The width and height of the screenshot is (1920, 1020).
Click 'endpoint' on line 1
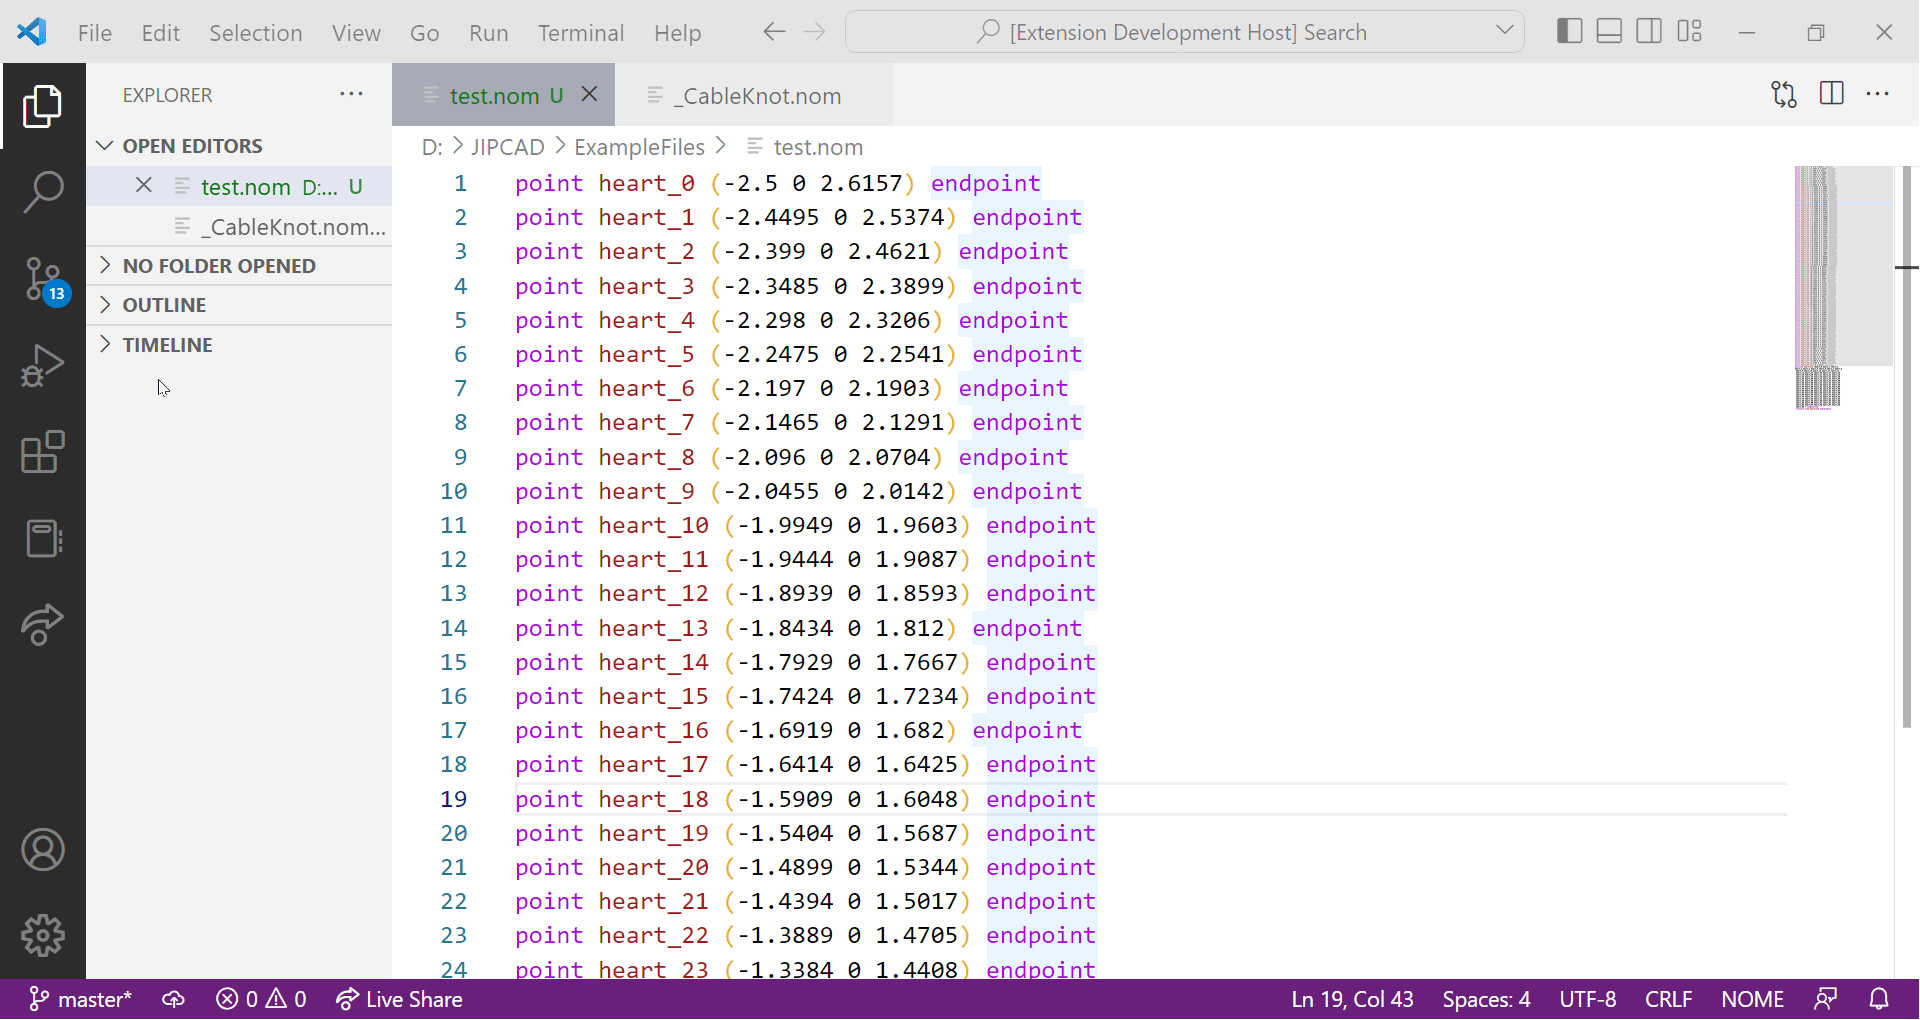pyautogui.click(x=985, y=183)
